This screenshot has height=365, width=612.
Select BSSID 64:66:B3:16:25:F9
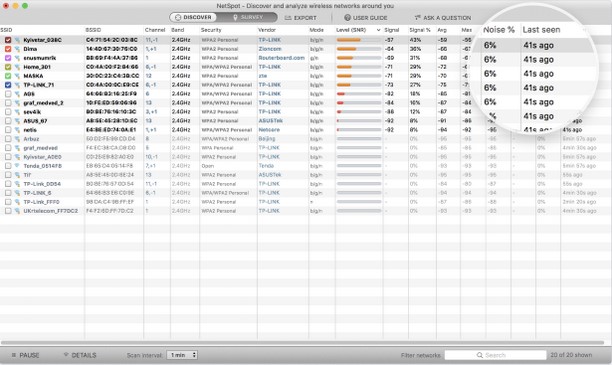pos(111,94)
